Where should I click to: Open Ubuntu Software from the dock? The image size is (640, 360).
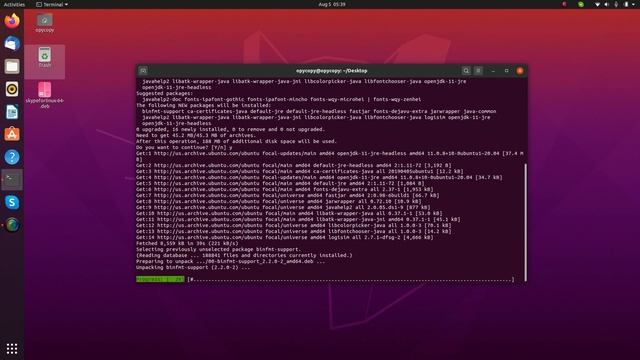[12, 134]
